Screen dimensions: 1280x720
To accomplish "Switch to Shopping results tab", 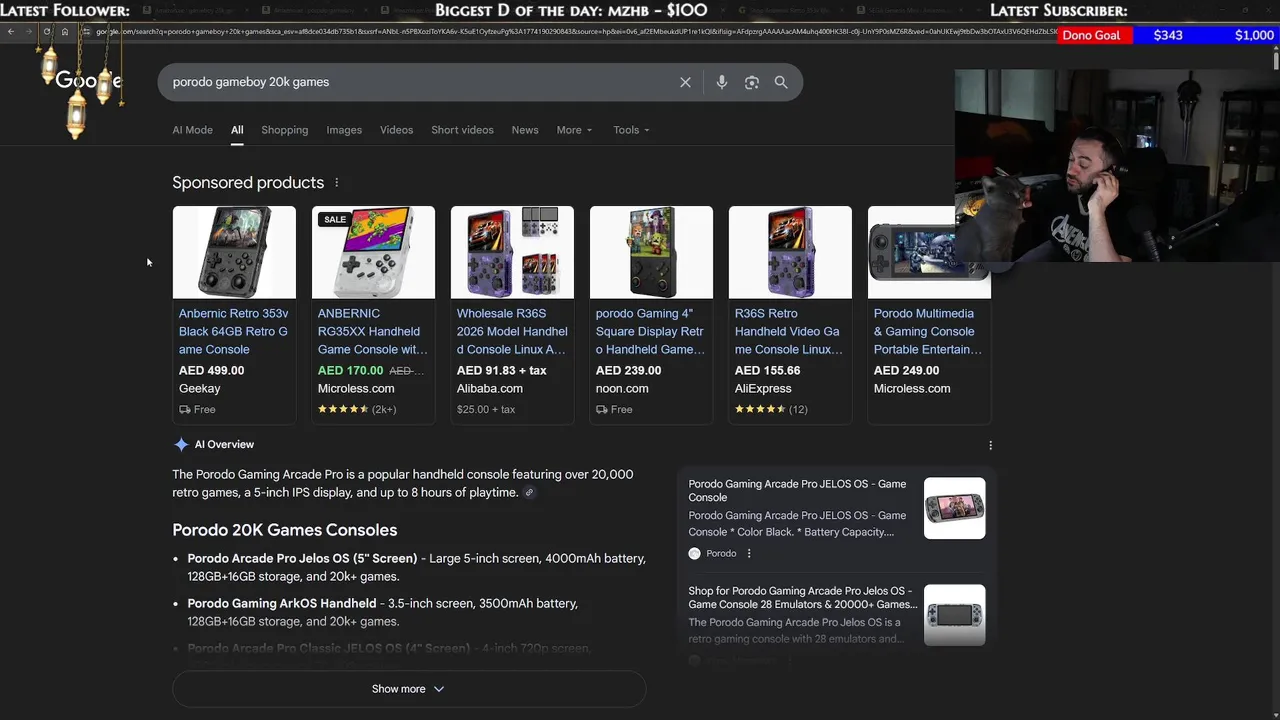I will 285,130.
